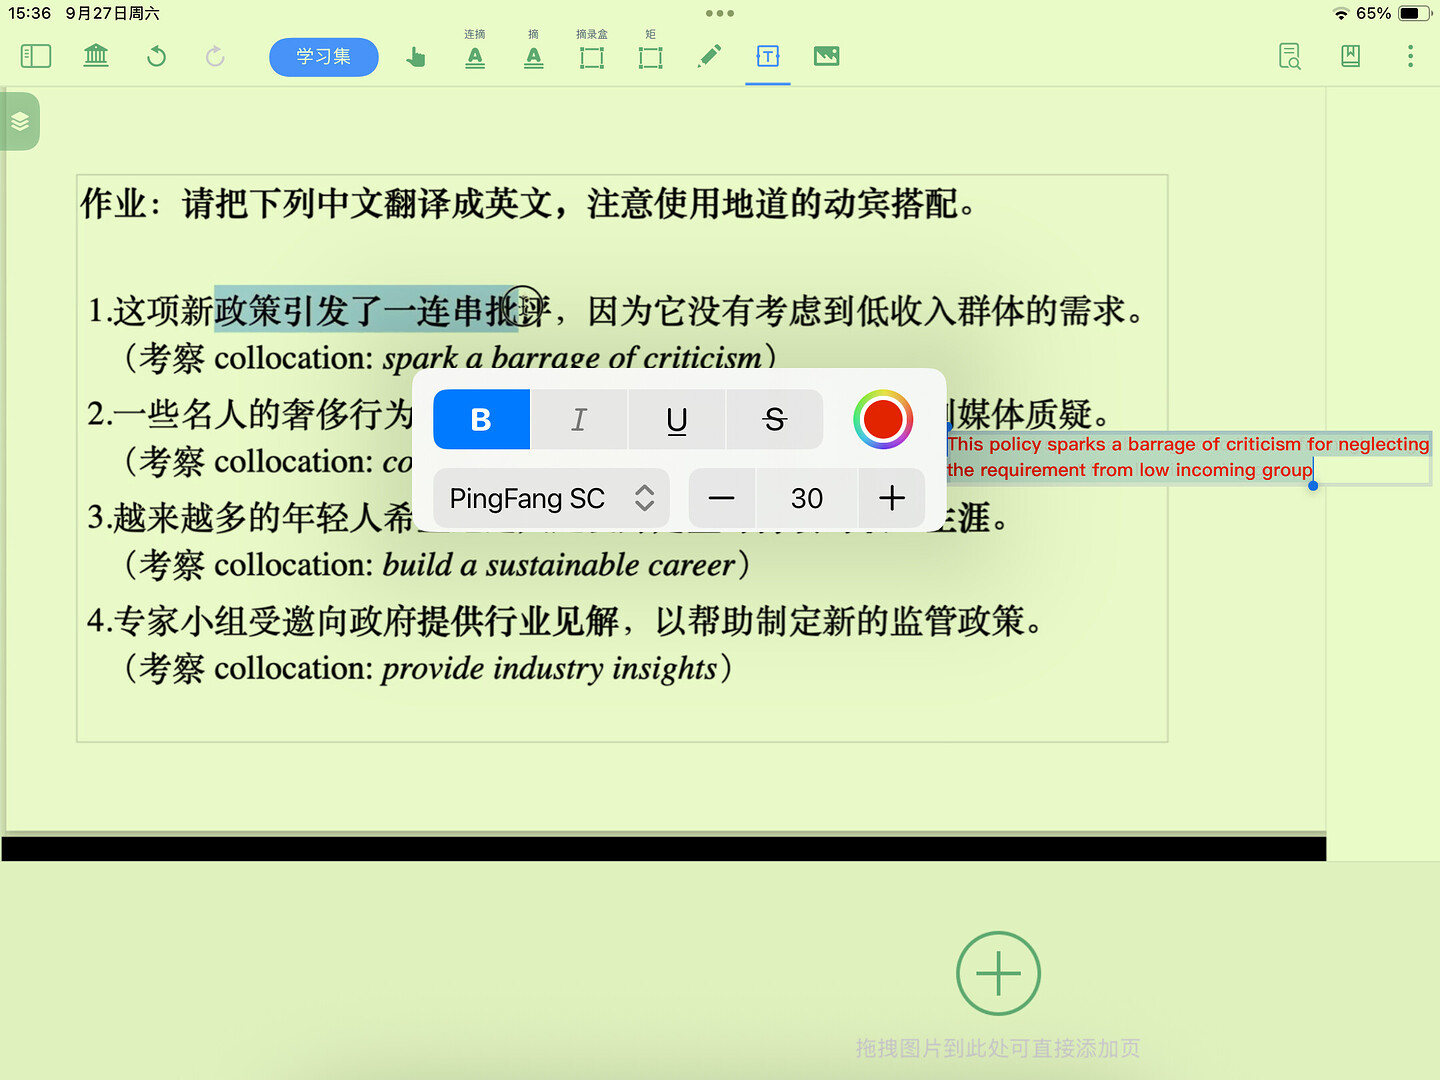
Task: Increase font size with plus stepper
Action: 891,498
